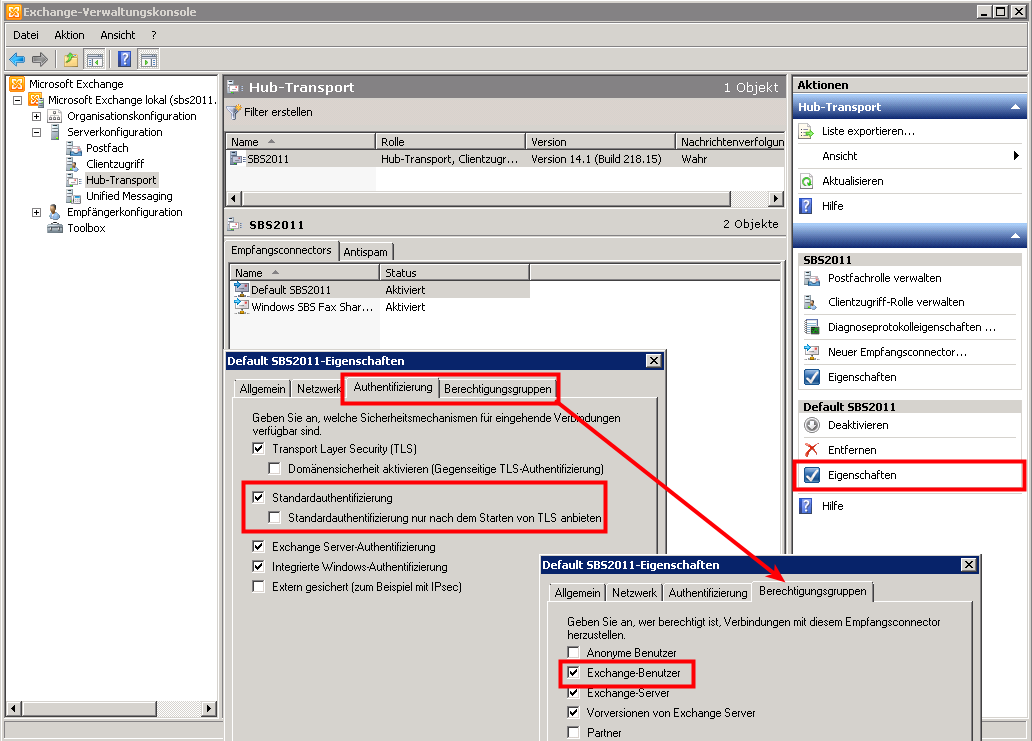
Task: Open Postfachrolle verwalten action
Action: [884, 278]
